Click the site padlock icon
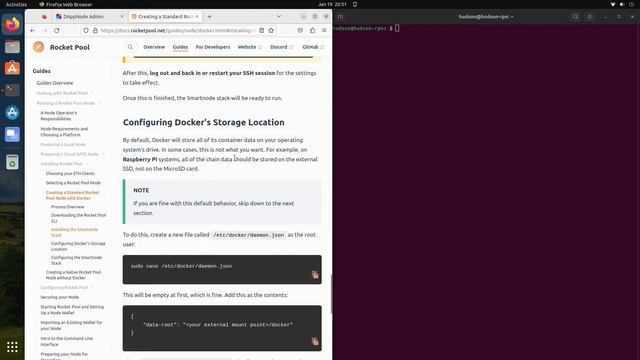The image size is (640, 360). point(95,31)
